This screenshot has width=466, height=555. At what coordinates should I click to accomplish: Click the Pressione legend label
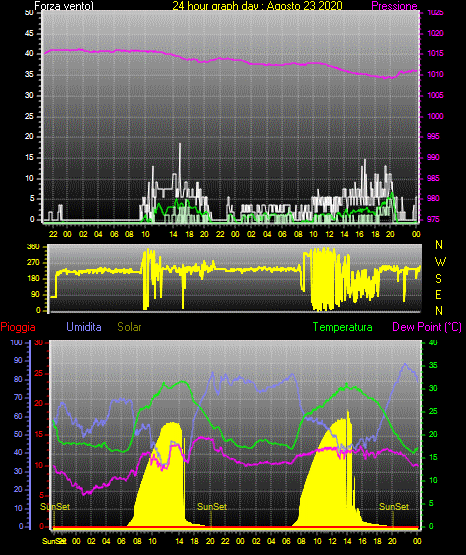[x=394, y=6]
